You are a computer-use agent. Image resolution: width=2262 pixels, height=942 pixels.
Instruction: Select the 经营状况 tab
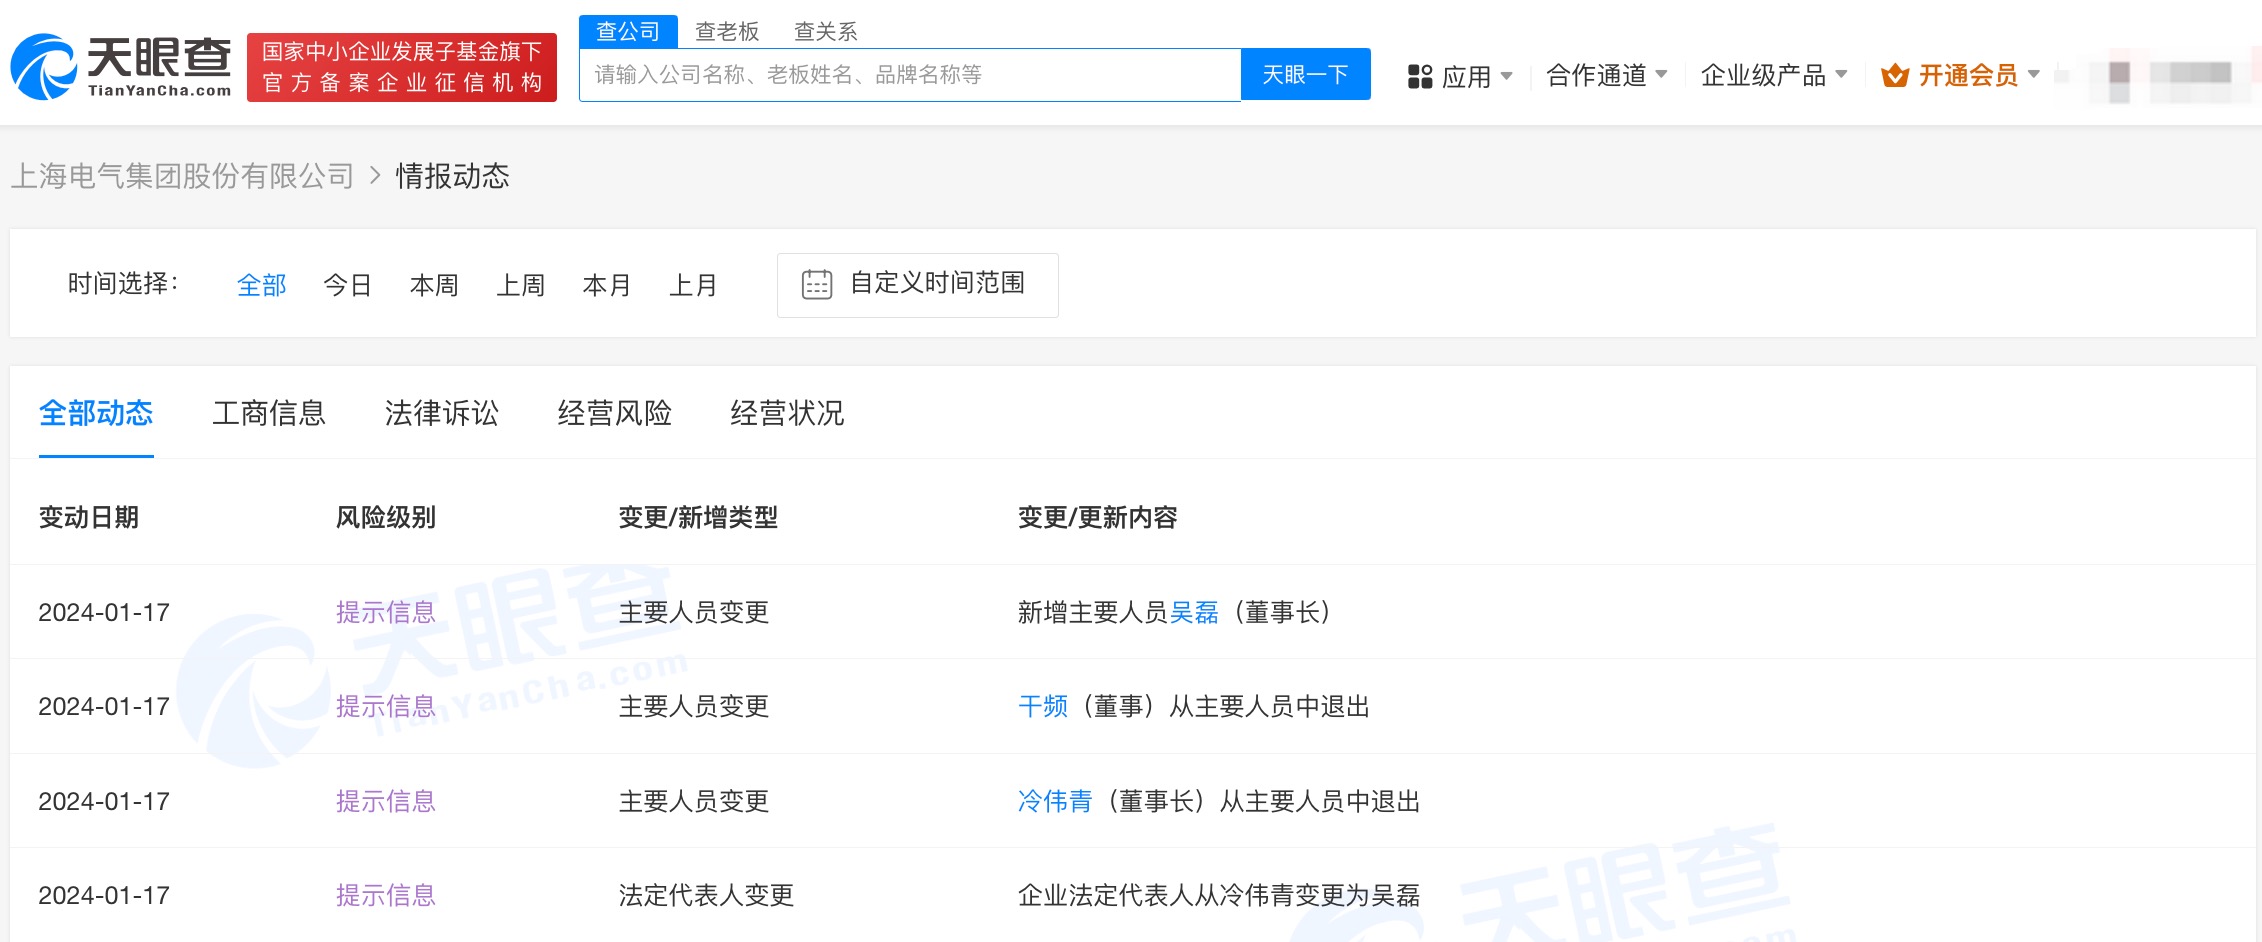(x=788, y=413)
